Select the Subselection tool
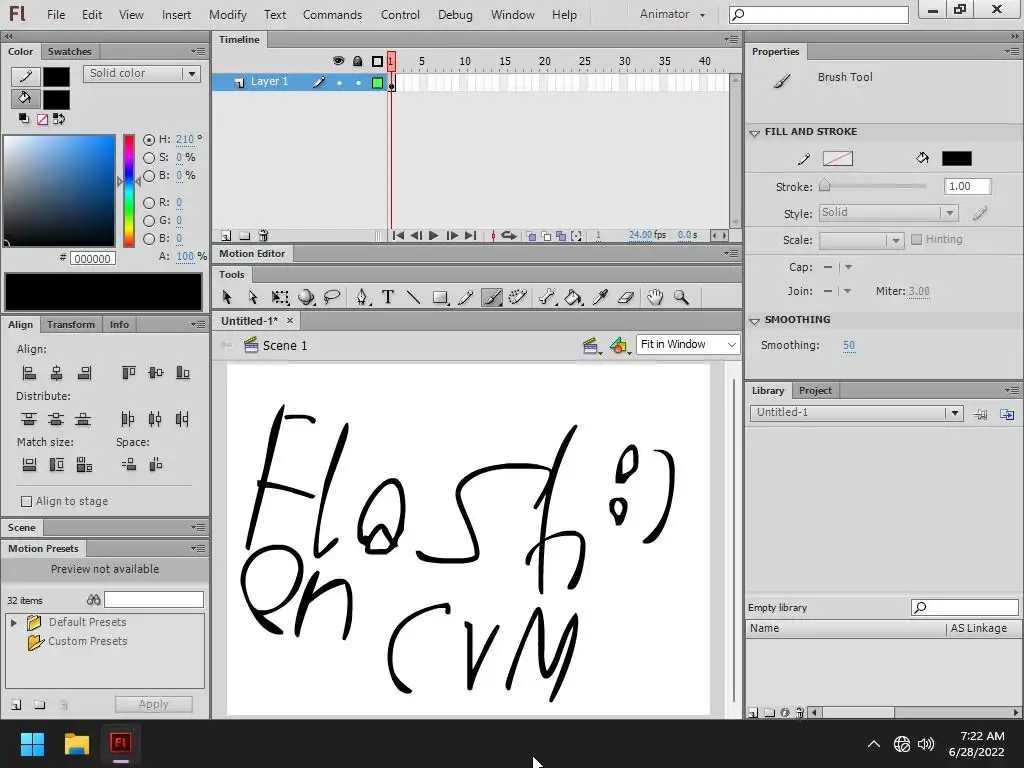Screen dimensions: 1024x768 (x=253, y=297)
